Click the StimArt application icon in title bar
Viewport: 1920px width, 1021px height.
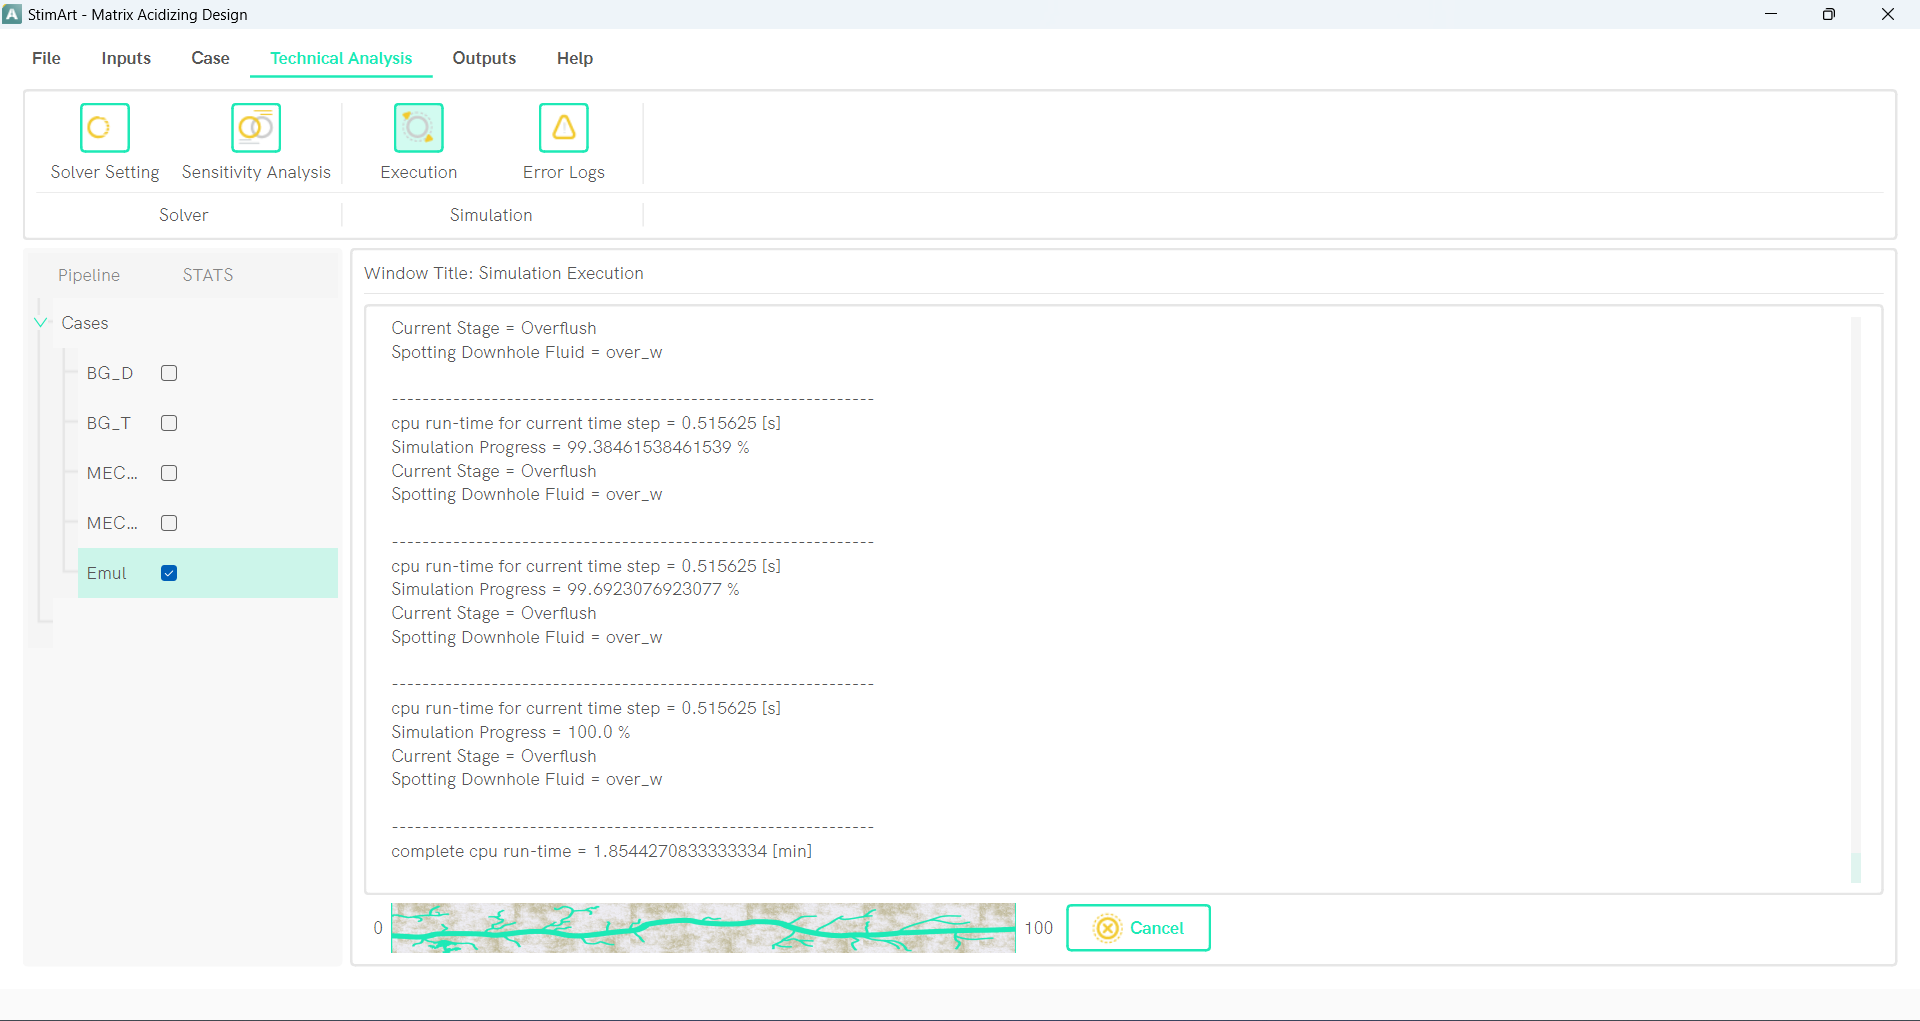click(x=13, y=14)
